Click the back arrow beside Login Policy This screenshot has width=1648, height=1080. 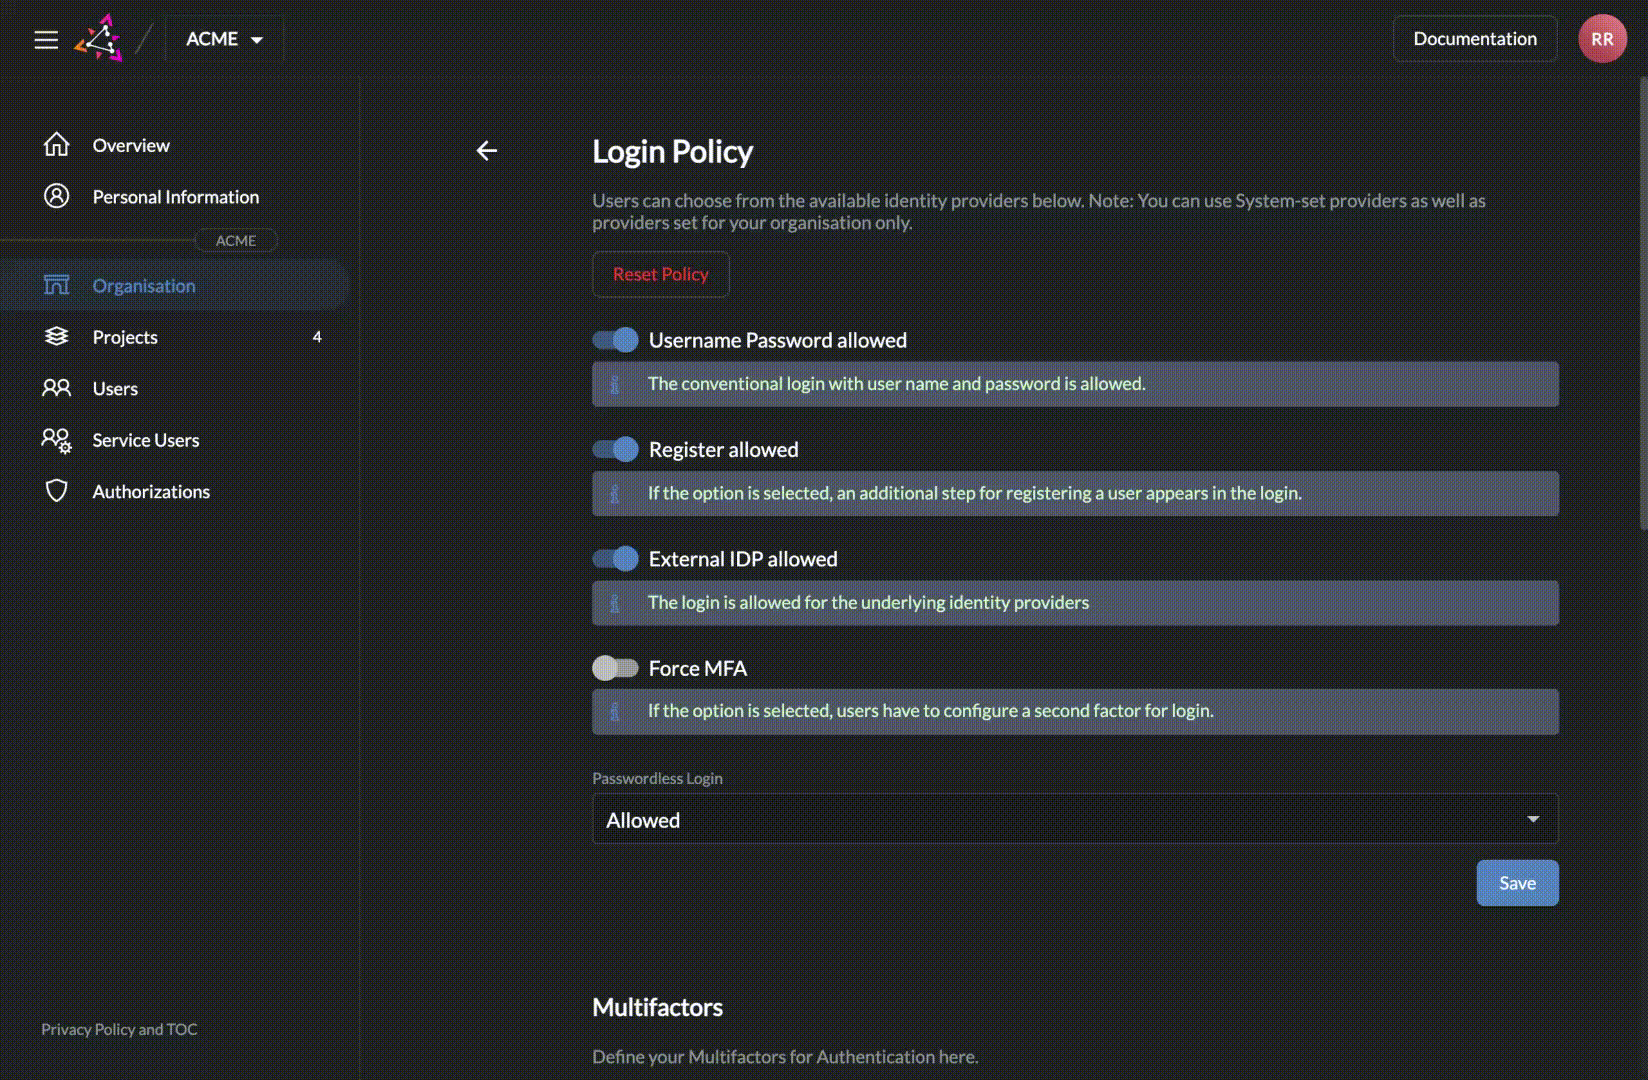(x=487, y=151)
